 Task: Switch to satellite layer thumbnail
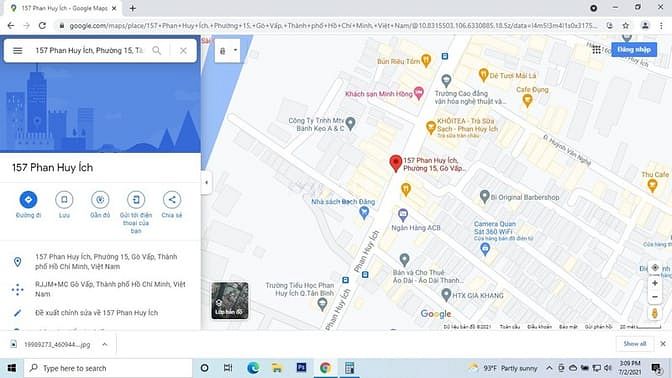(x=230, y=300)
